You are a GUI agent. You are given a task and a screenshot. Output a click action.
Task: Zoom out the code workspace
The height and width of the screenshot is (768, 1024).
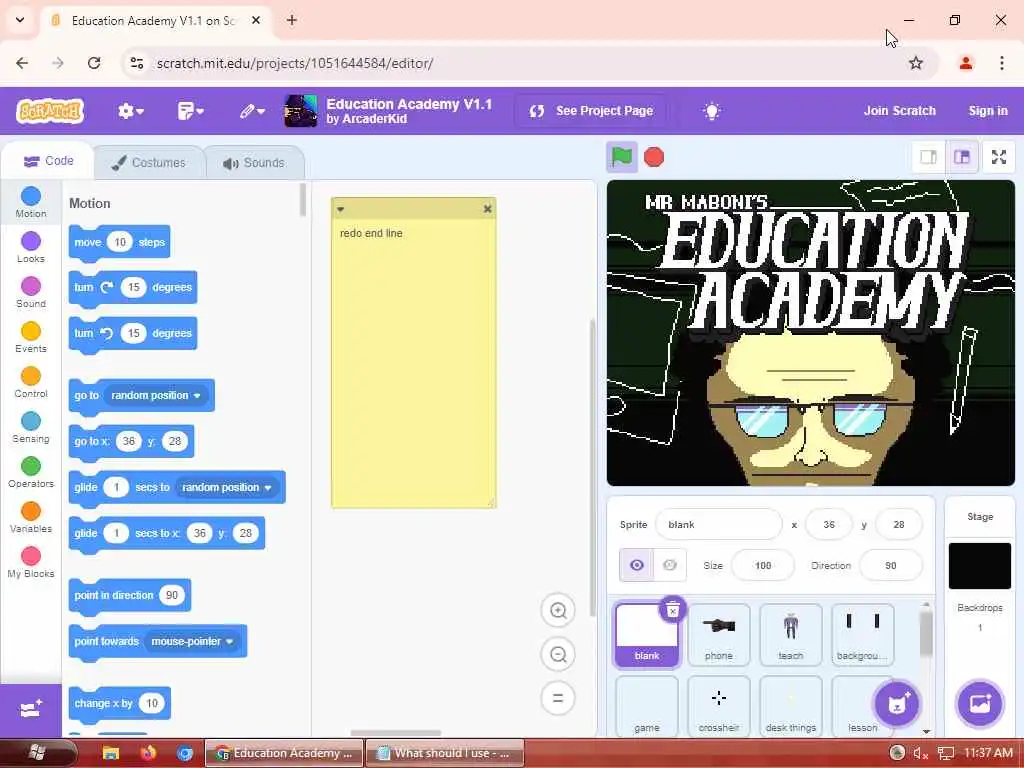[558, 654]
